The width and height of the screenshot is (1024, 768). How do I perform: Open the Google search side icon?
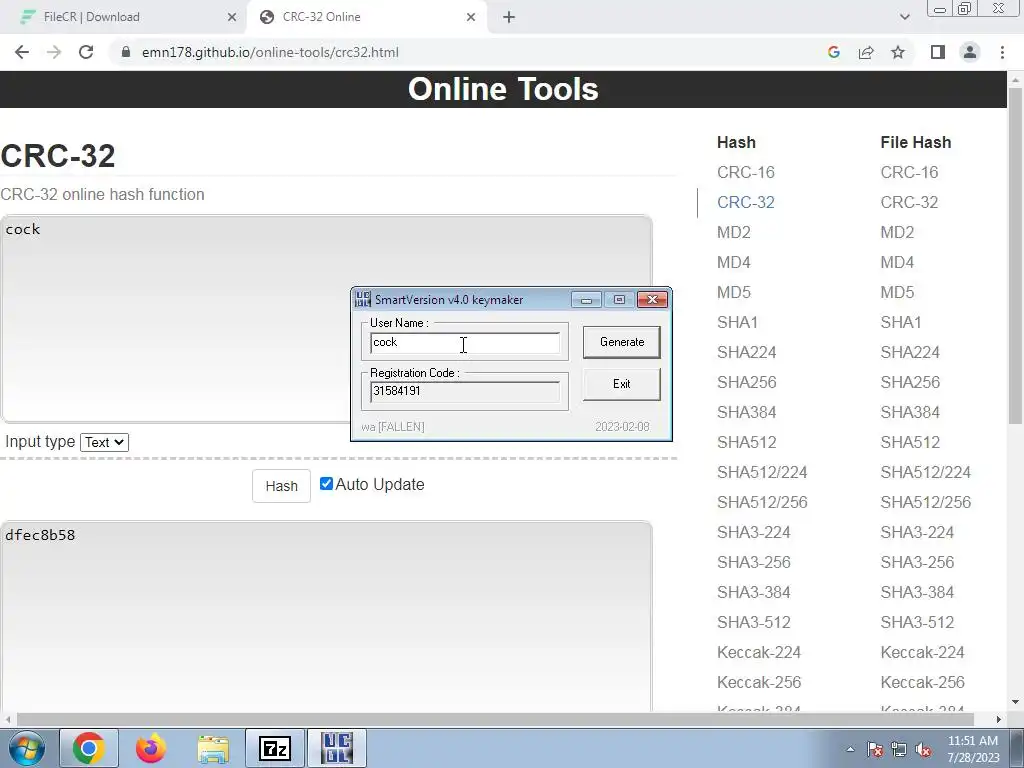[833, 52]
